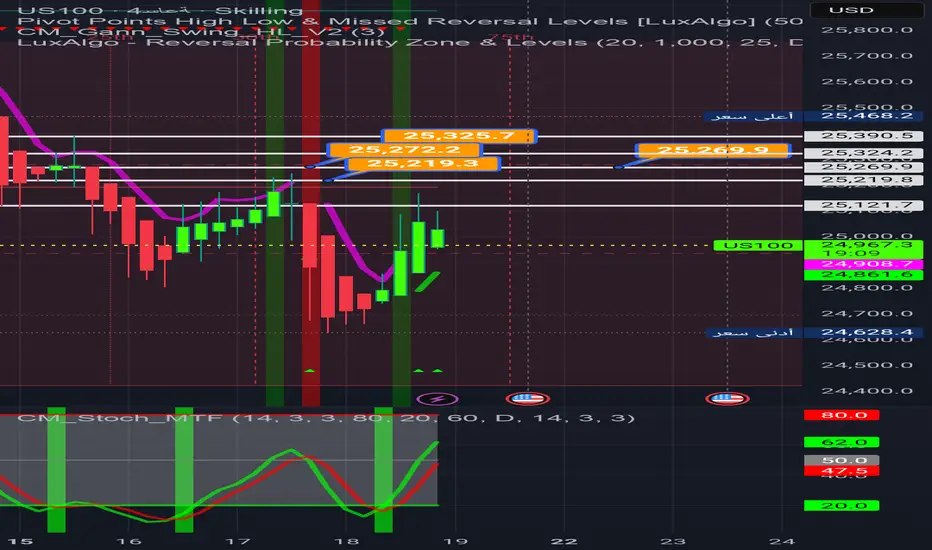Click the 25,219.8 price scale label
Screen dimensions: 932x550
(863, 180)
